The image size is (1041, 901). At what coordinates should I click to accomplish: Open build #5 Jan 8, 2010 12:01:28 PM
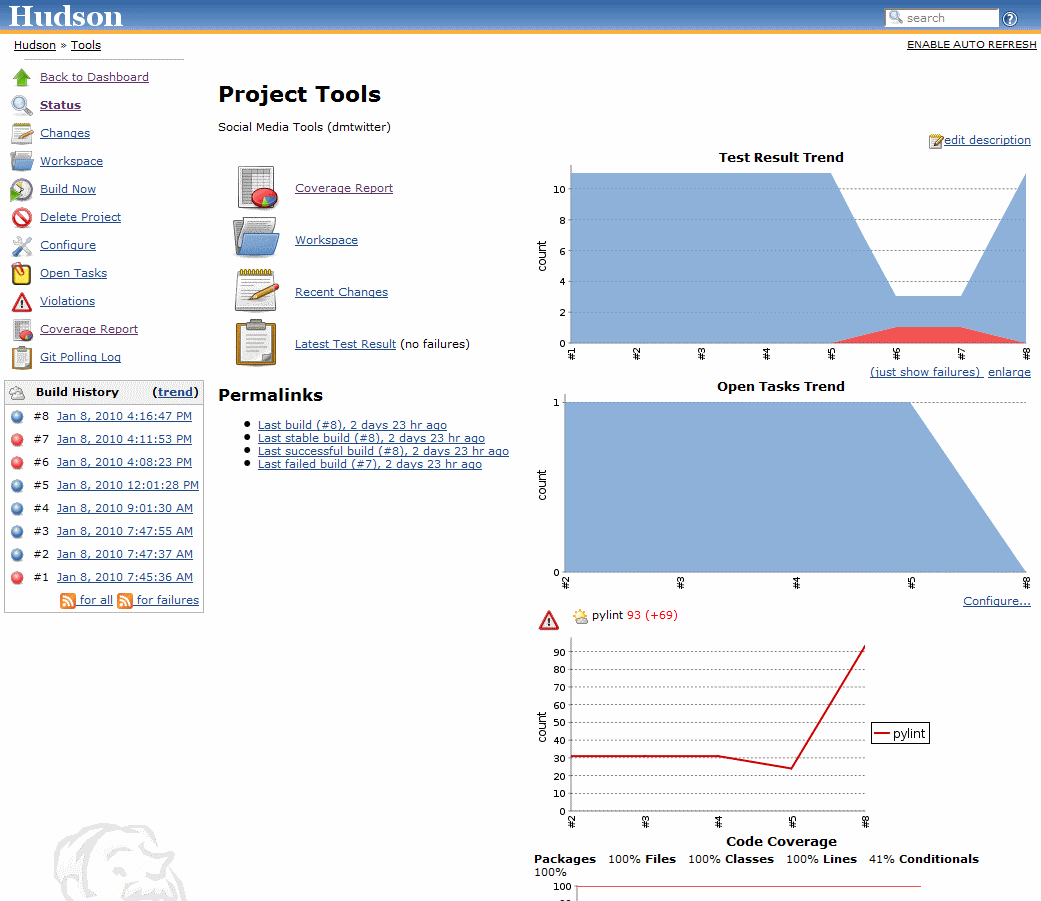point(127,485)
